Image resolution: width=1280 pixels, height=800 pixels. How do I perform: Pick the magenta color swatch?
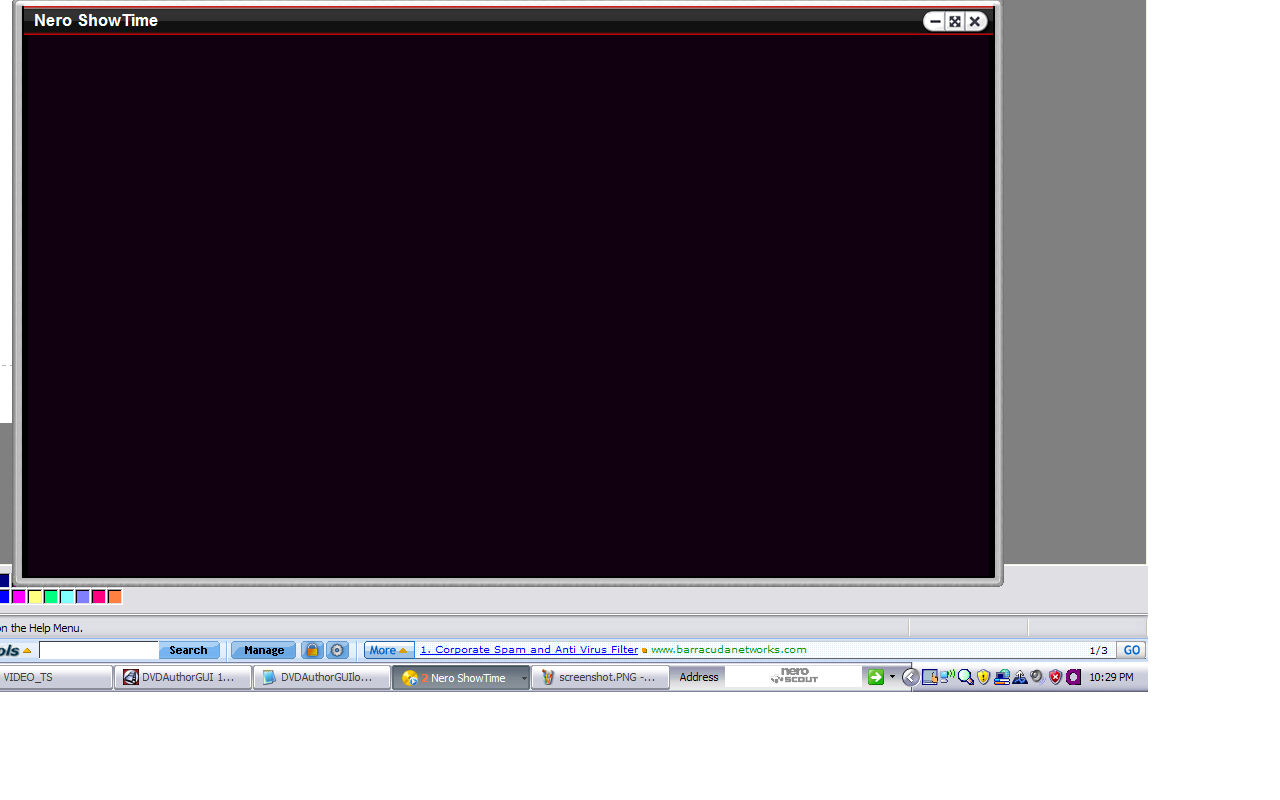pyautogui.click(x=19, y=597)
